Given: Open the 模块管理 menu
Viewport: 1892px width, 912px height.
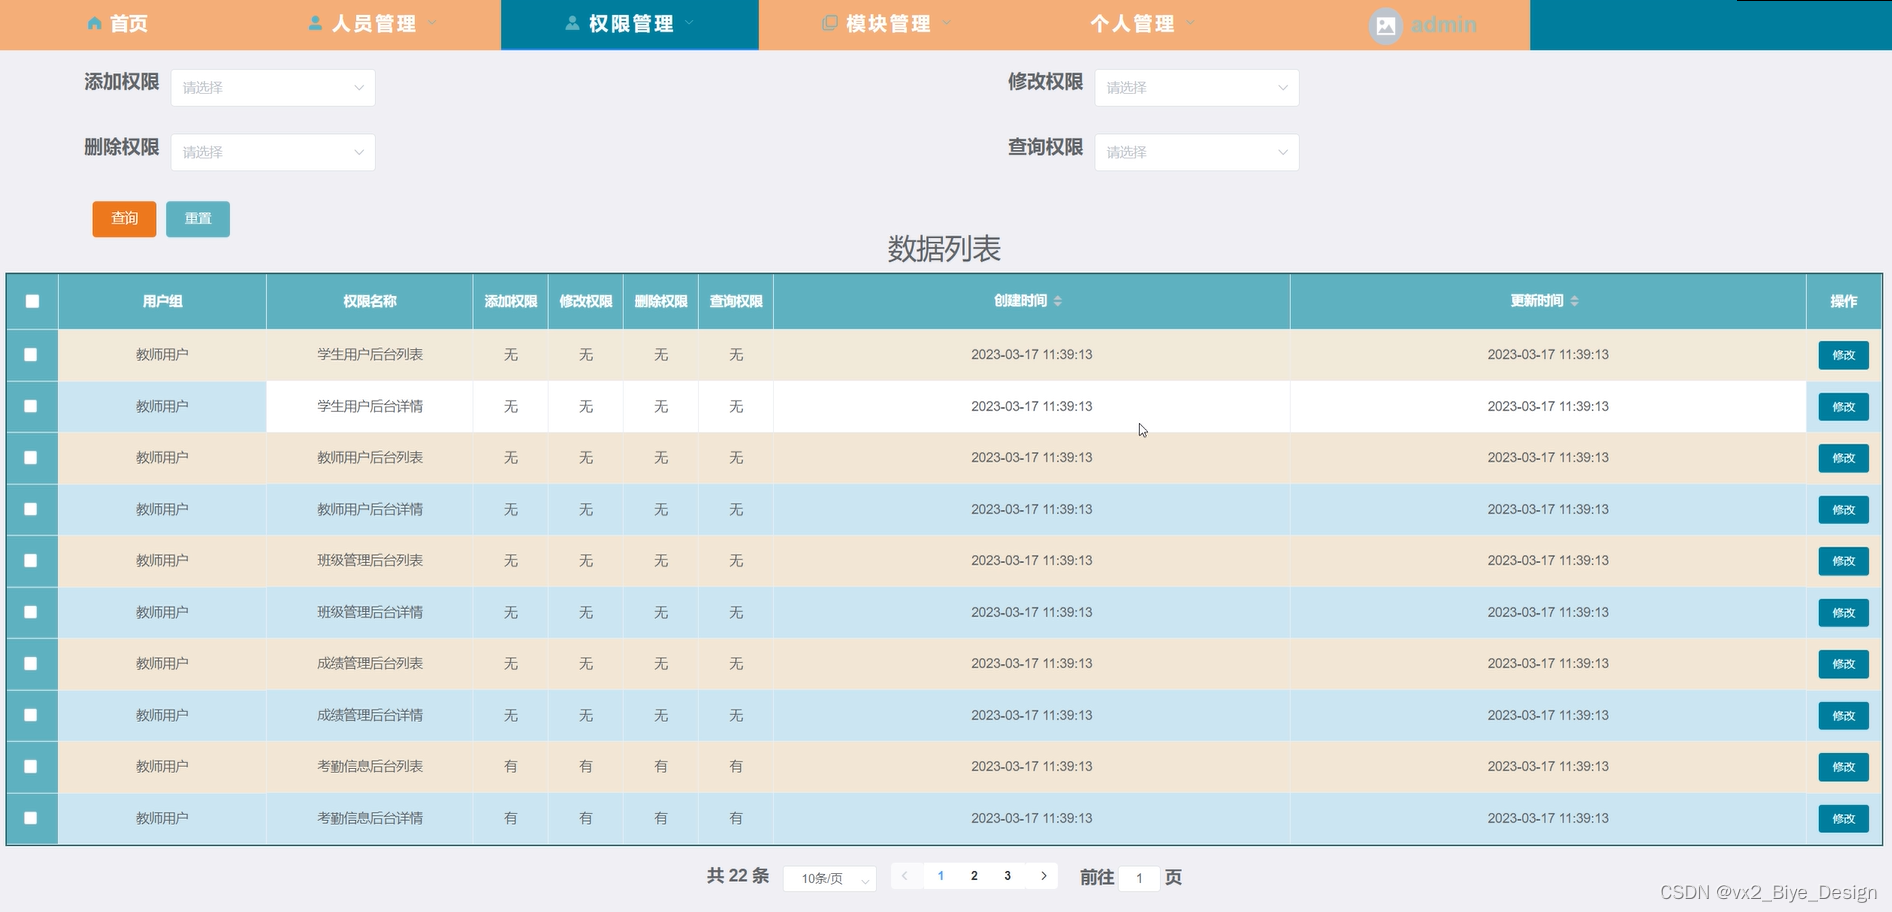Looking at the screenshot, I should coord(887,24).
